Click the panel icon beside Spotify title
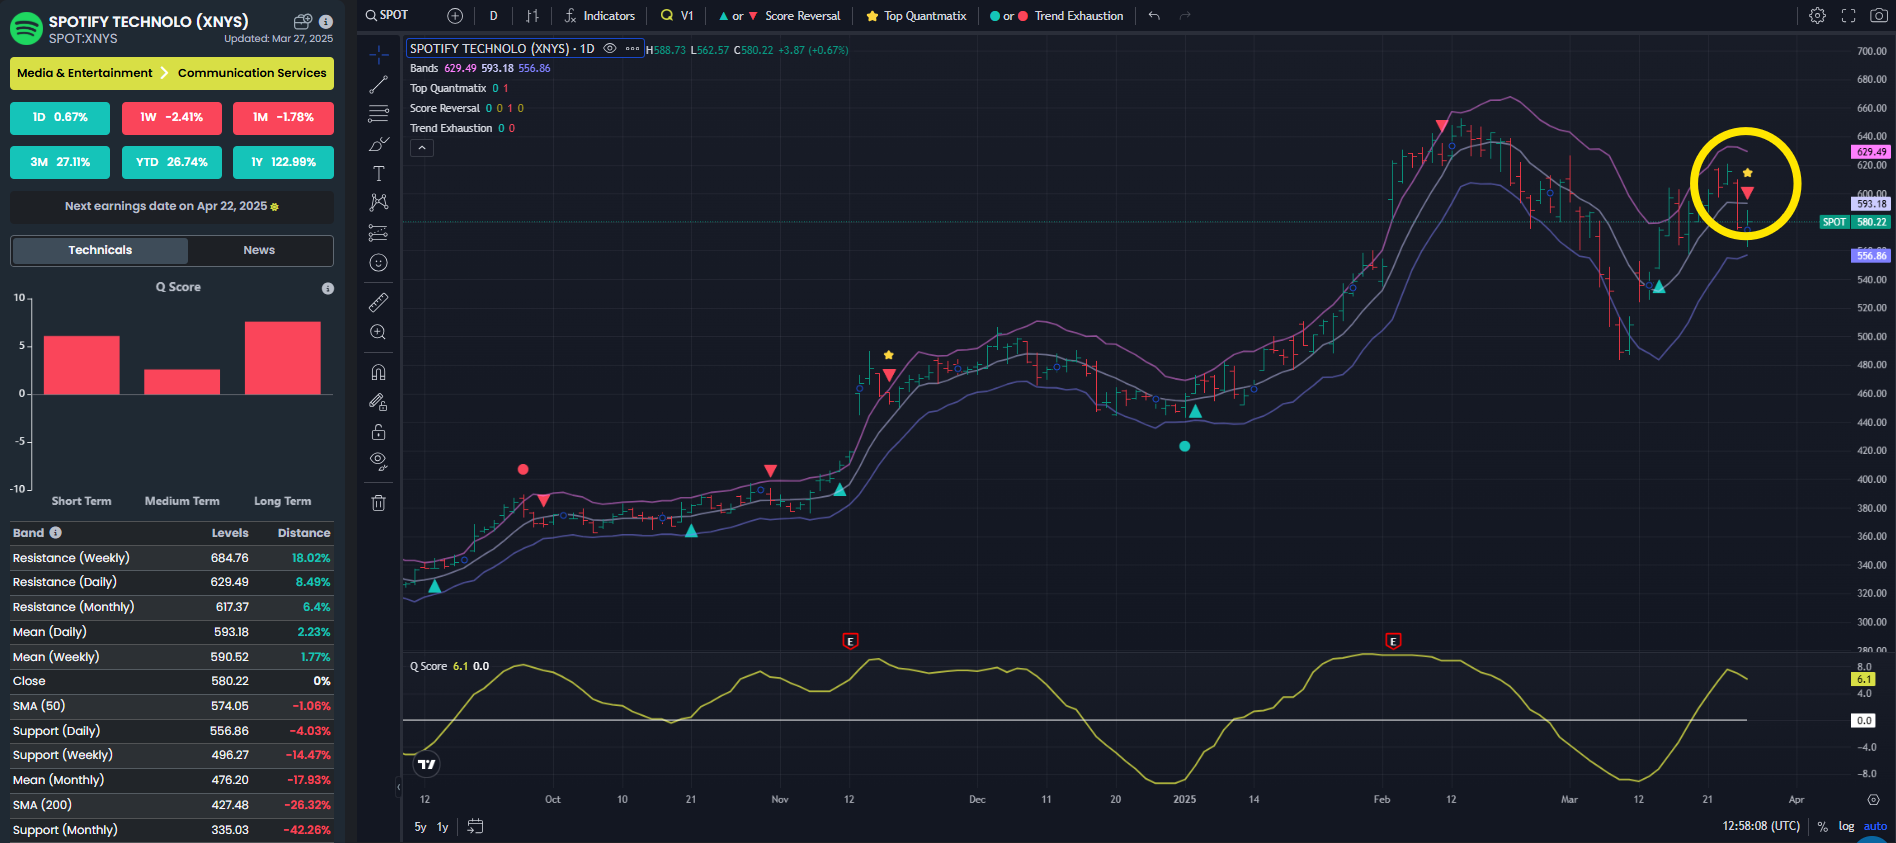 coord(303,21)
